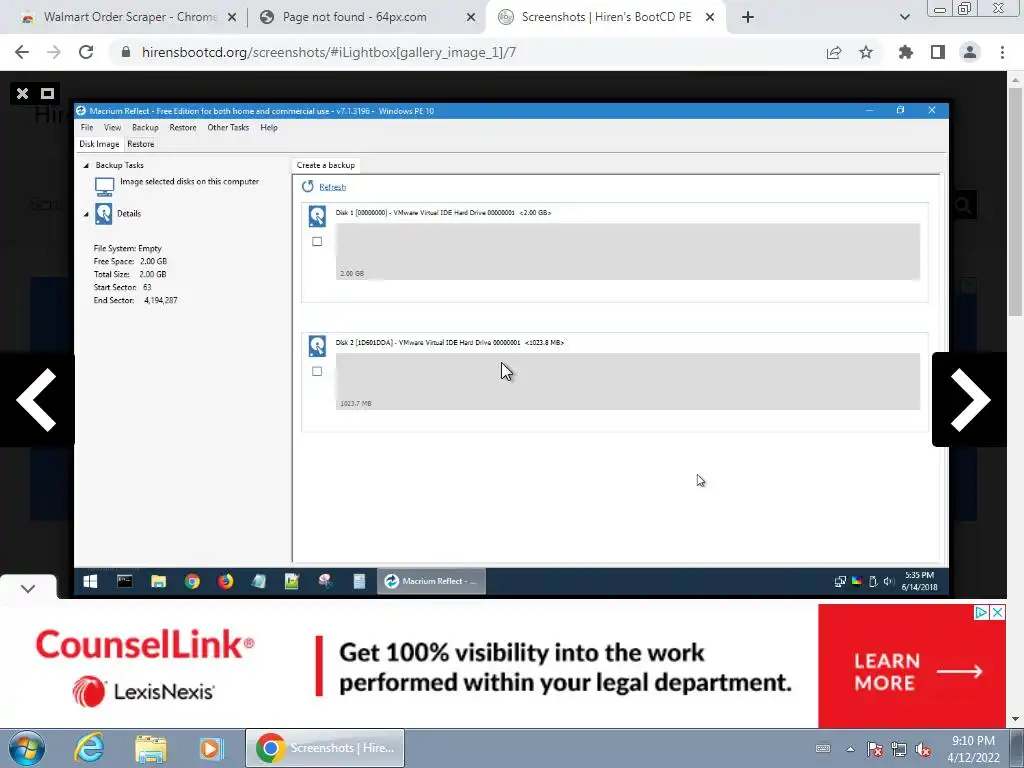This screenshot has height=768, width=1024.
Task: Click the muted volume tray icon
Action: click(x=923, y=749)
